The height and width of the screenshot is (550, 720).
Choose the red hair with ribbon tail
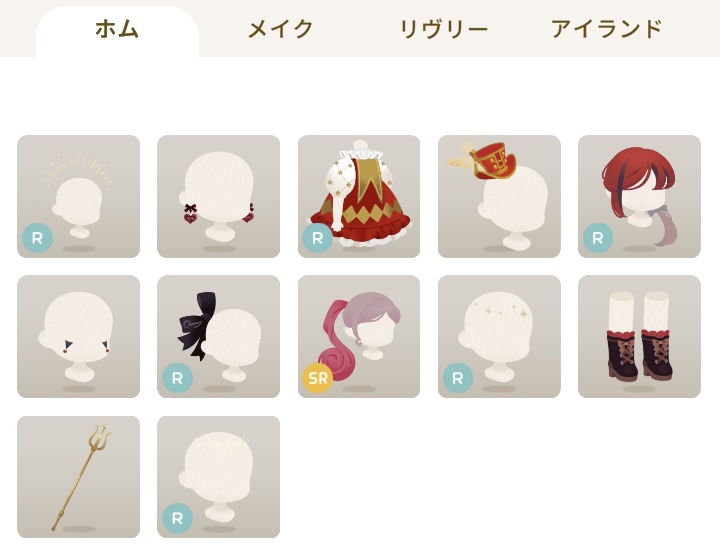pyautogui.click(x=639, y=196)
